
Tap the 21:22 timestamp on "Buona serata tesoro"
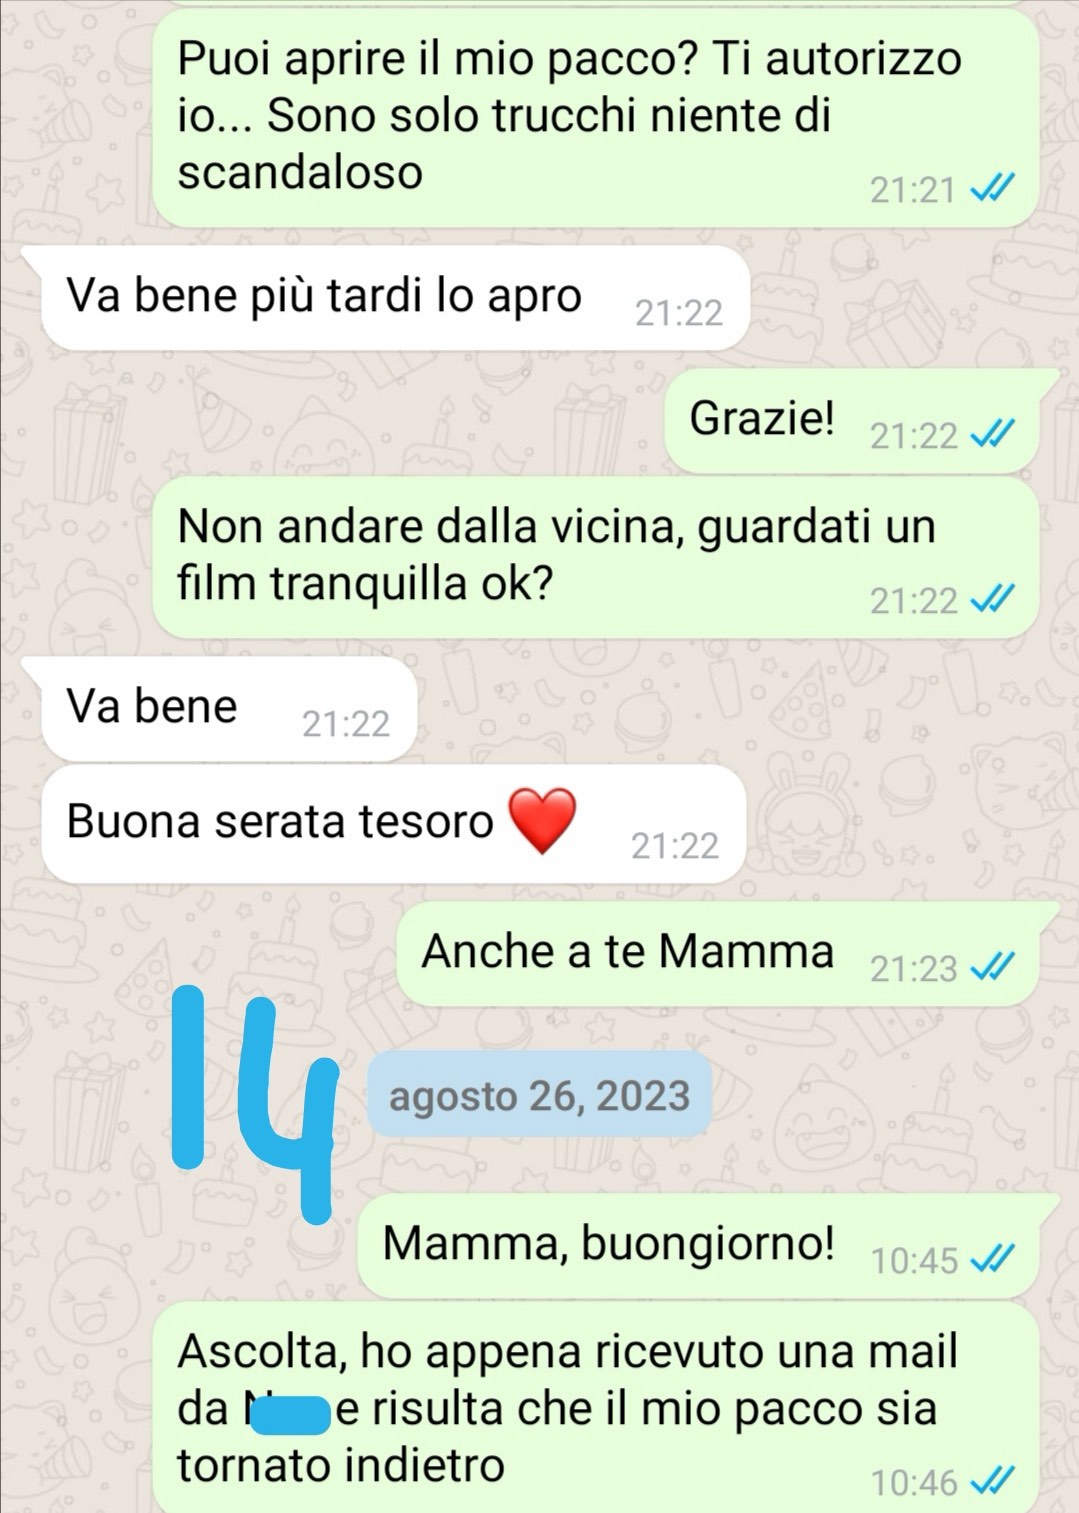pyautogui.click(x=675, y=846)
